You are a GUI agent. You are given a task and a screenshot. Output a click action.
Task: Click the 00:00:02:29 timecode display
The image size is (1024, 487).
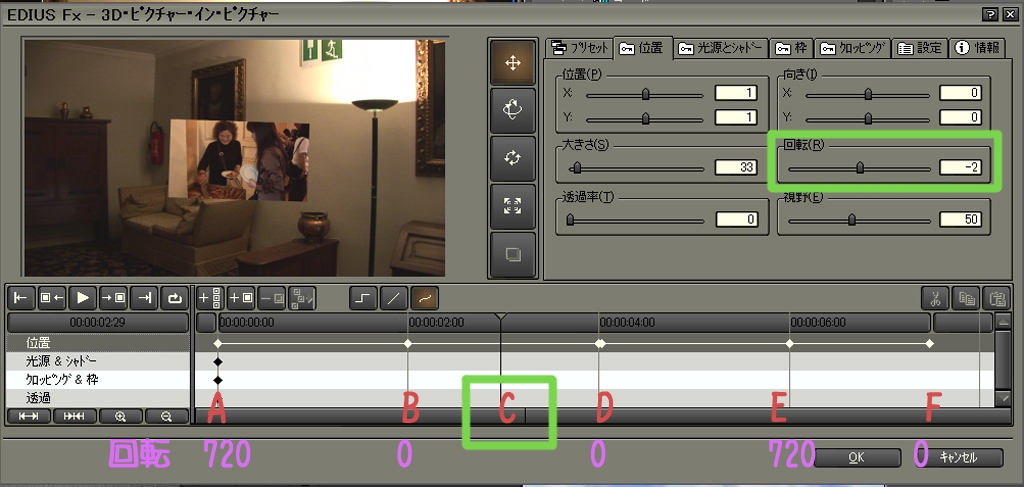coord(98,322)
